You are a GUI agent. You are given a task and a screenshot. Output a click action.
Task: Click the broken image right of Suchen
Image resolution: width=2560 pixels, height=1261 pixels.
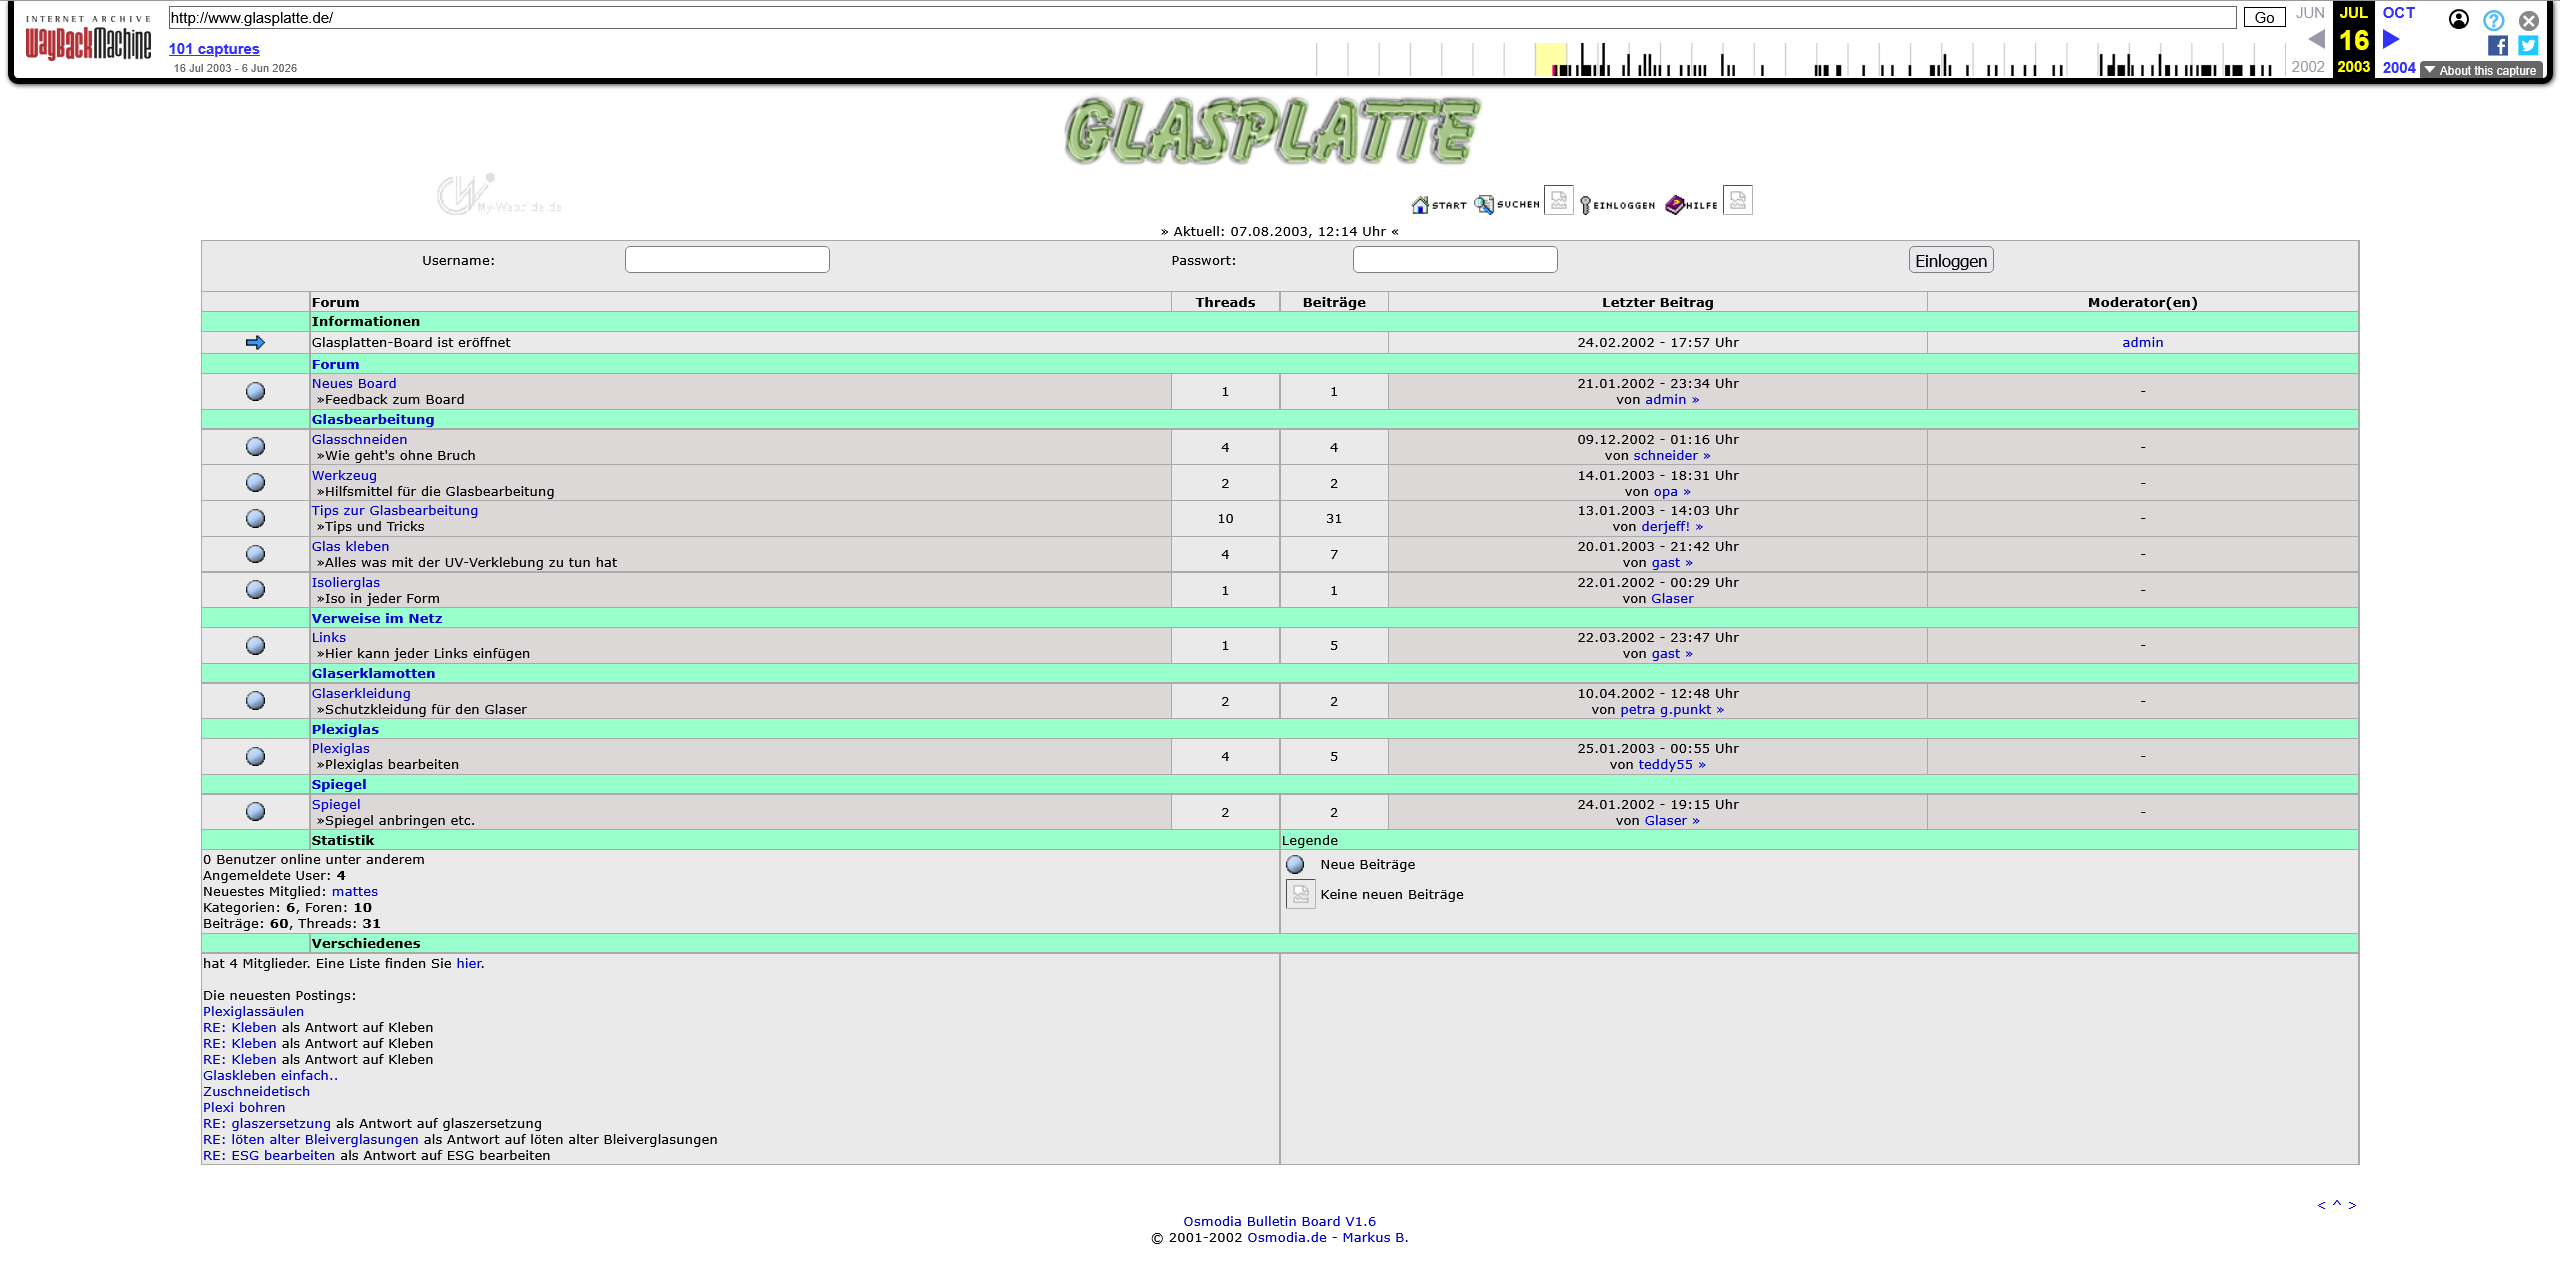click(1559, 200)
